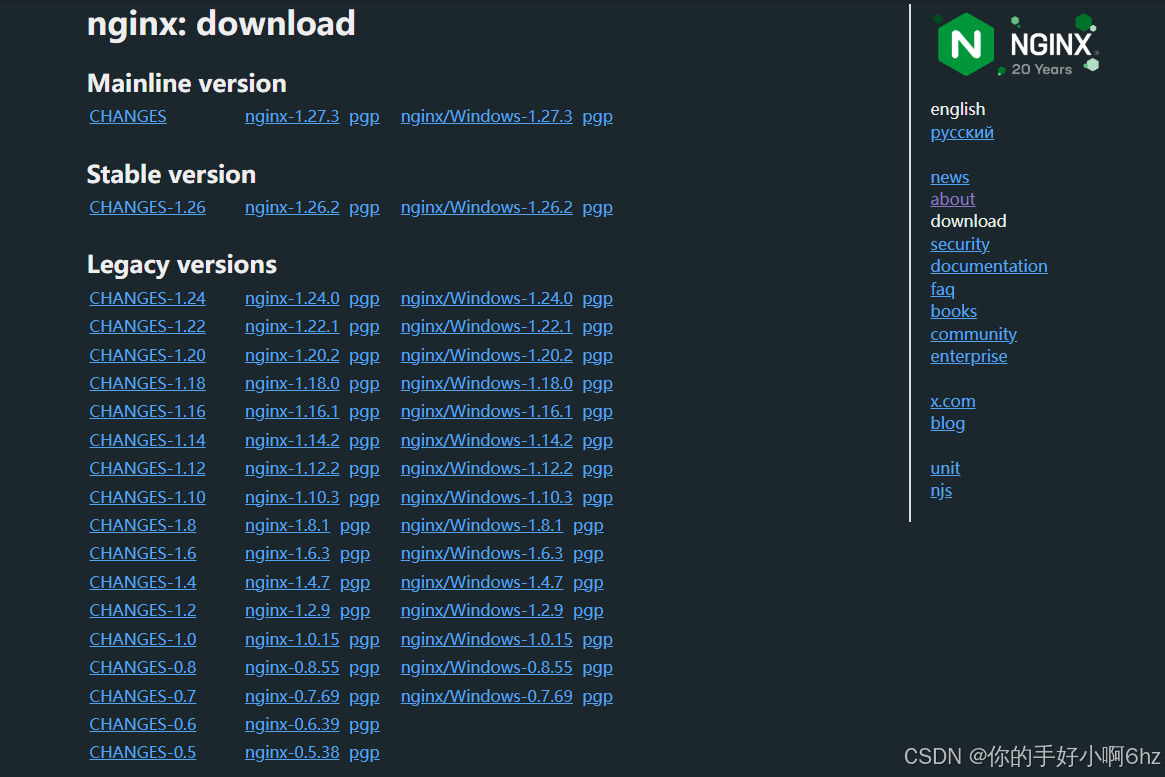
Task: Open the community page
Action: click(973, 334)
